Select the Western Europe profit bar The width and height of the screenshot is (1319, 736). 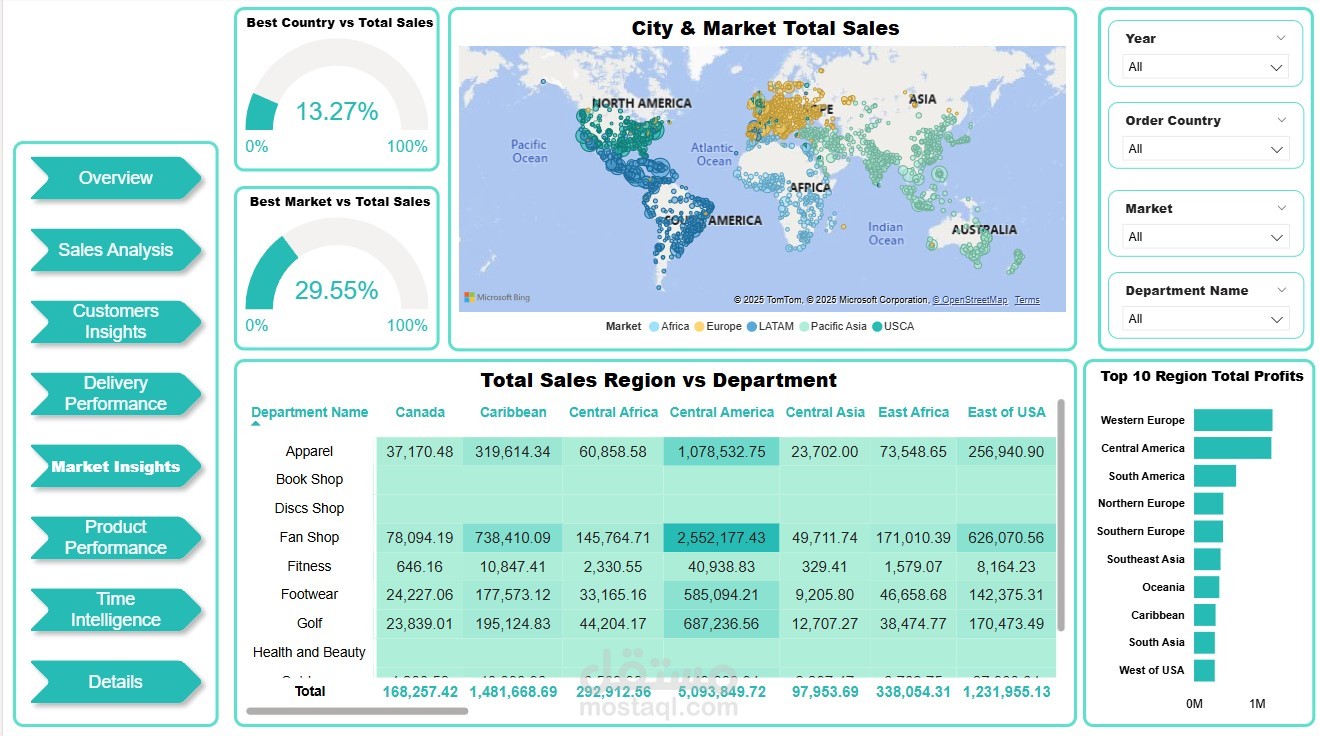coord(1232,420)
